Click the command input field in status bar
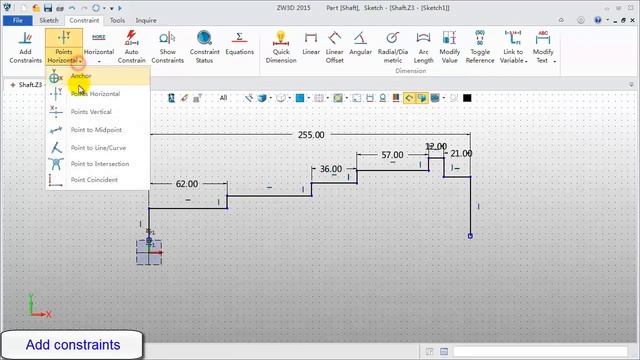The image size is (640, 360). click(540, 351)
